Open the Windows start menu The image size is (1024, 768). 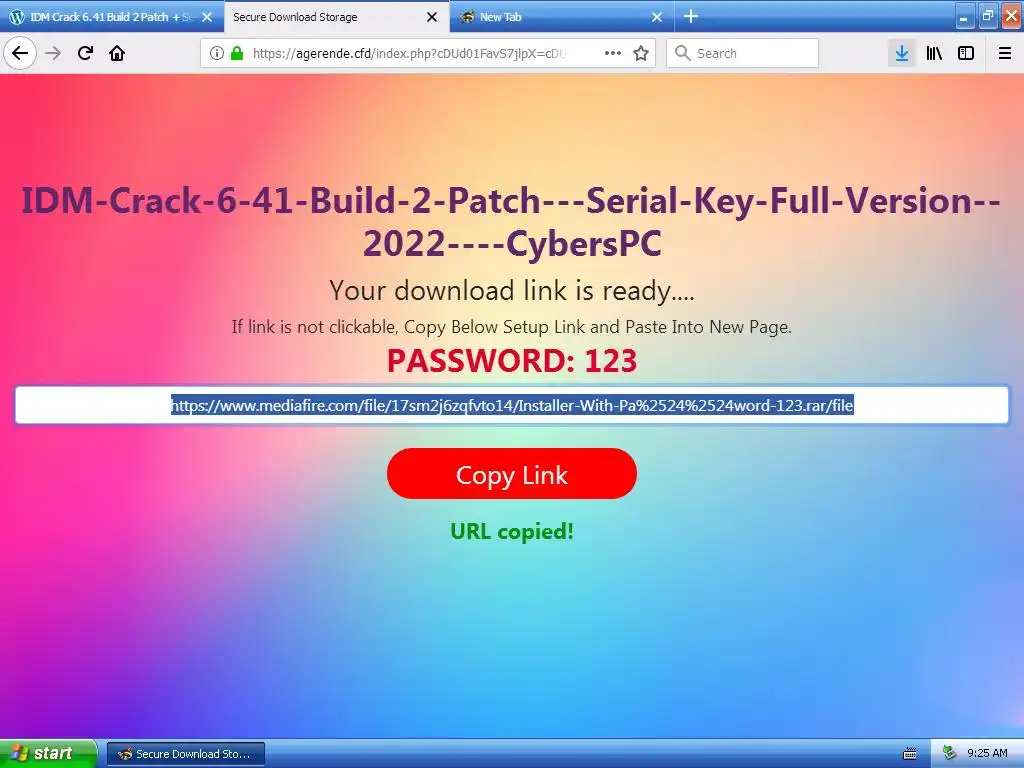(48, 754)
